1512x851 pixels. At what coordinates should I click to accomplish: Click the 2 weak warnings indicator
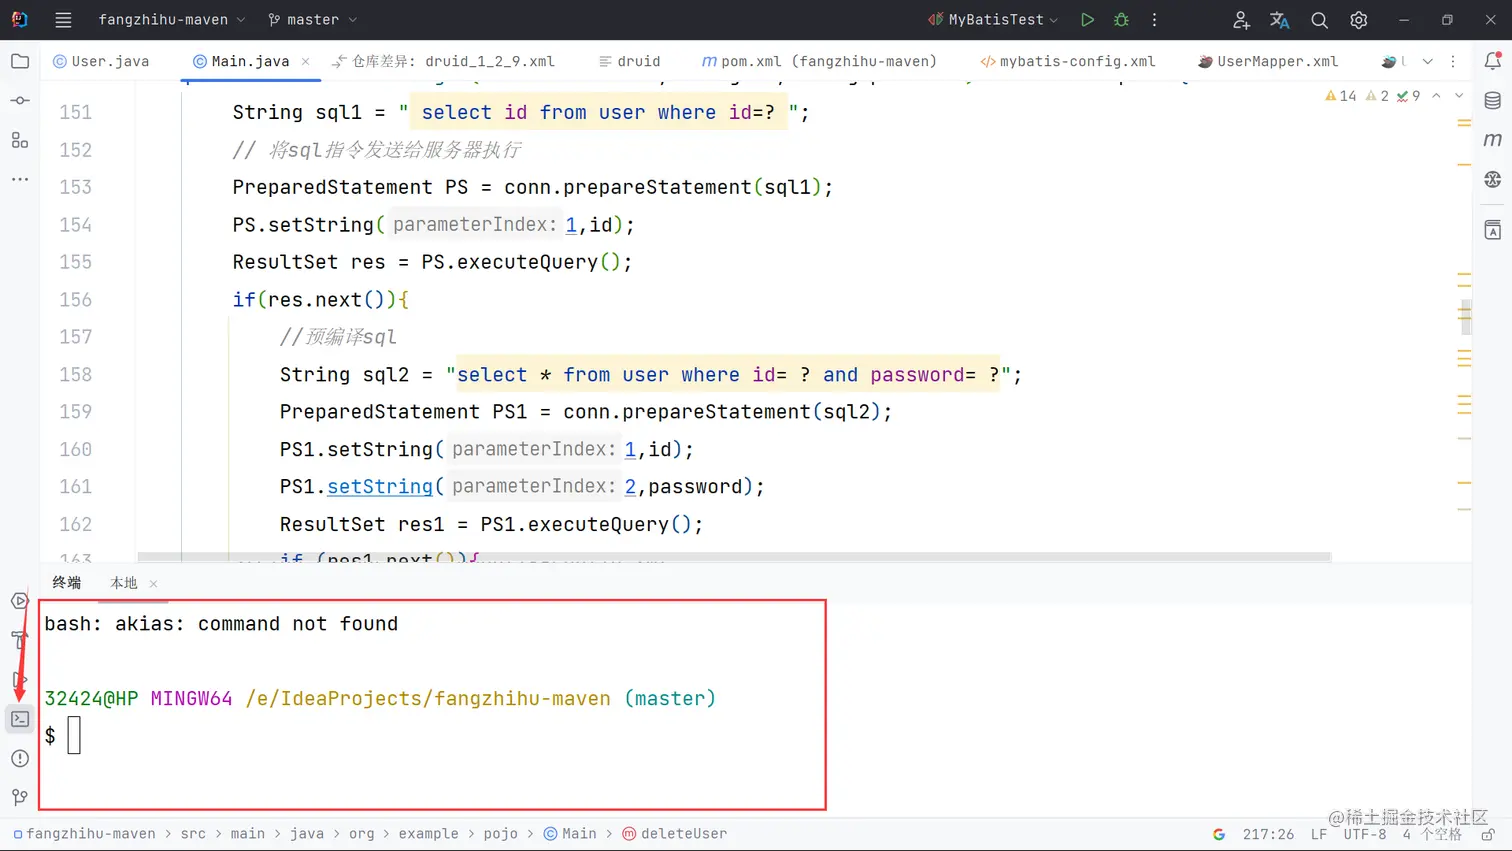(1377, 96)
